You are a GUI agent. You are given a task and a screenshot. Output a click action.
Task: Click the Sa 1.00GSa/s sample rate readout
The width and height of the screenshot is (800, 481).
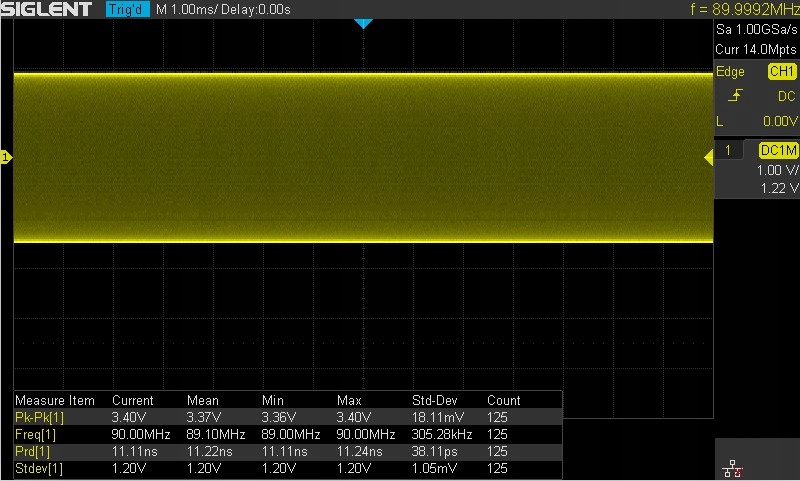pos(757,30)
